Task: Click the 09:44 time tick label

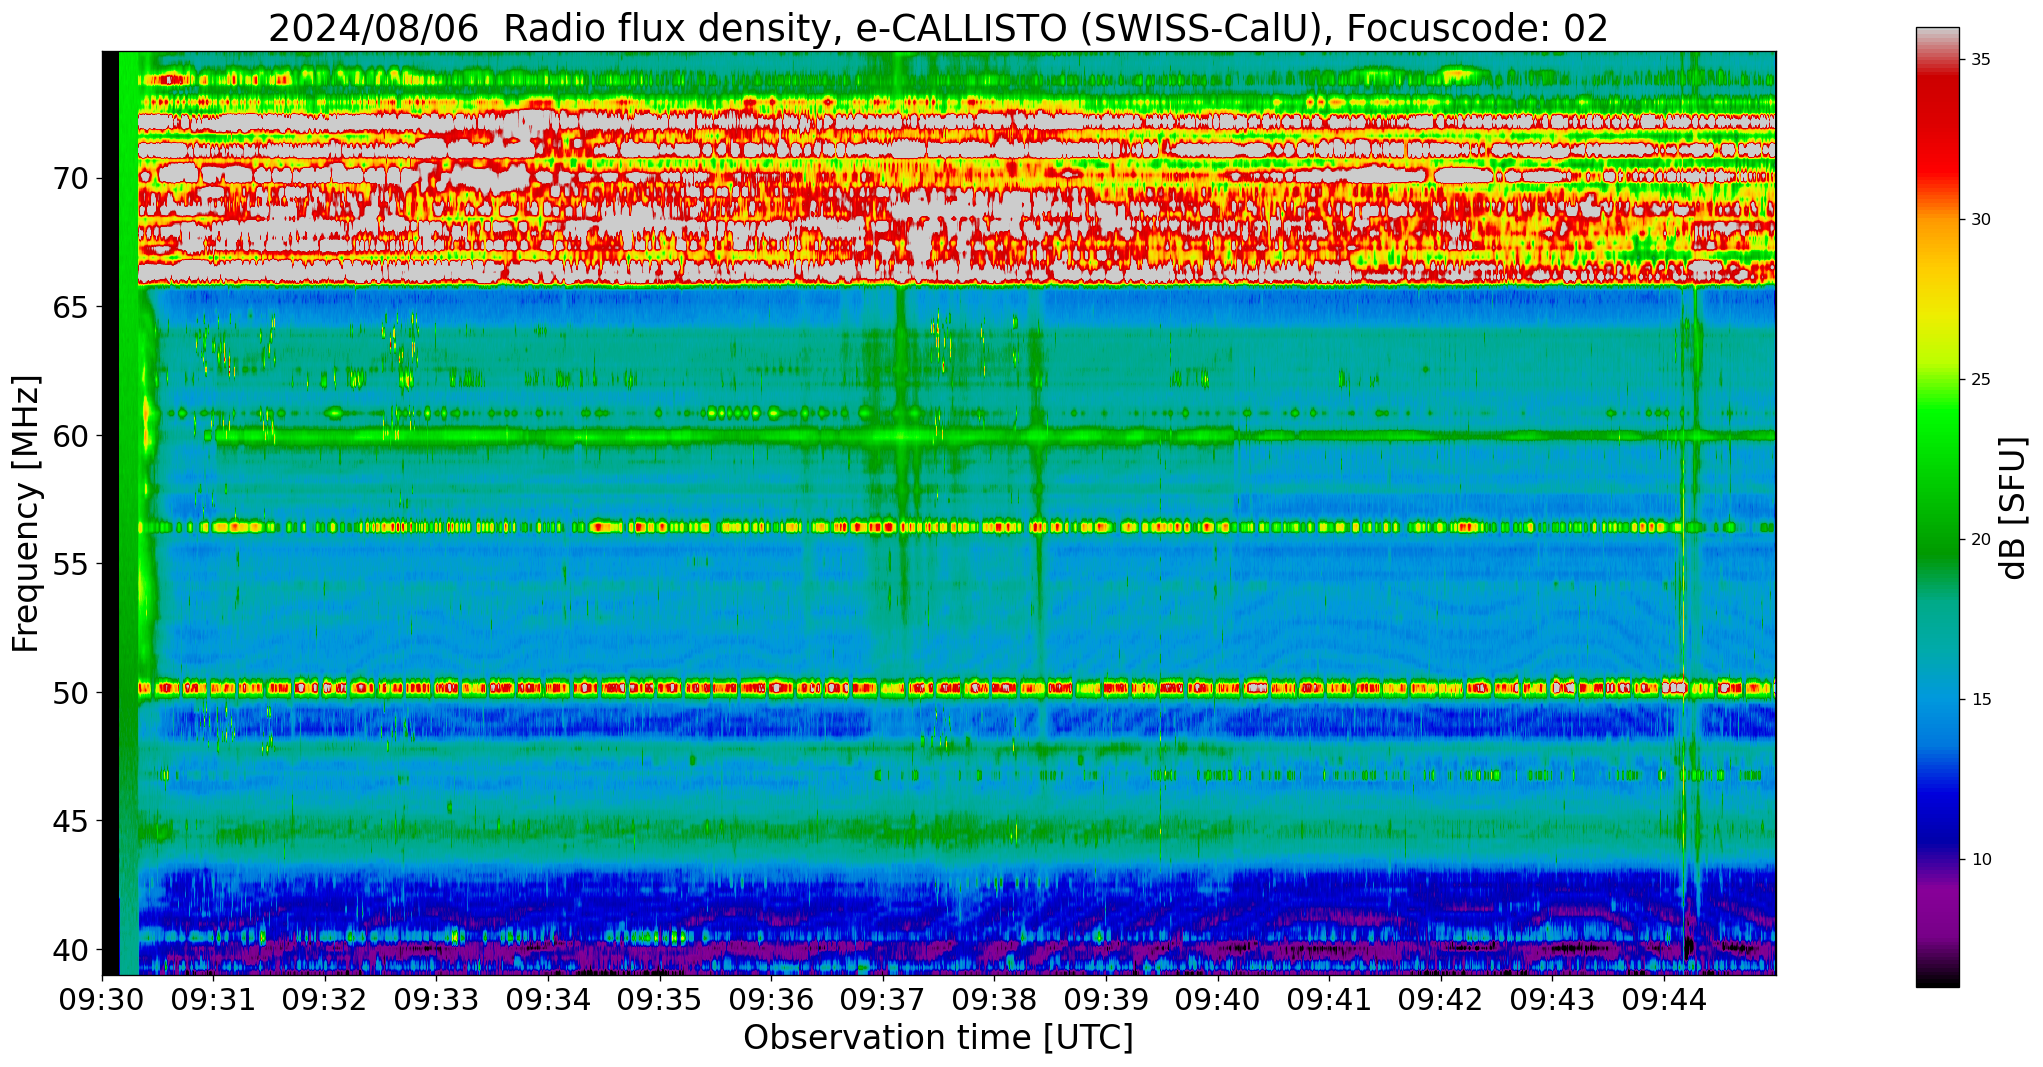Action: pyautogui.click(x=1664, y=1000)
